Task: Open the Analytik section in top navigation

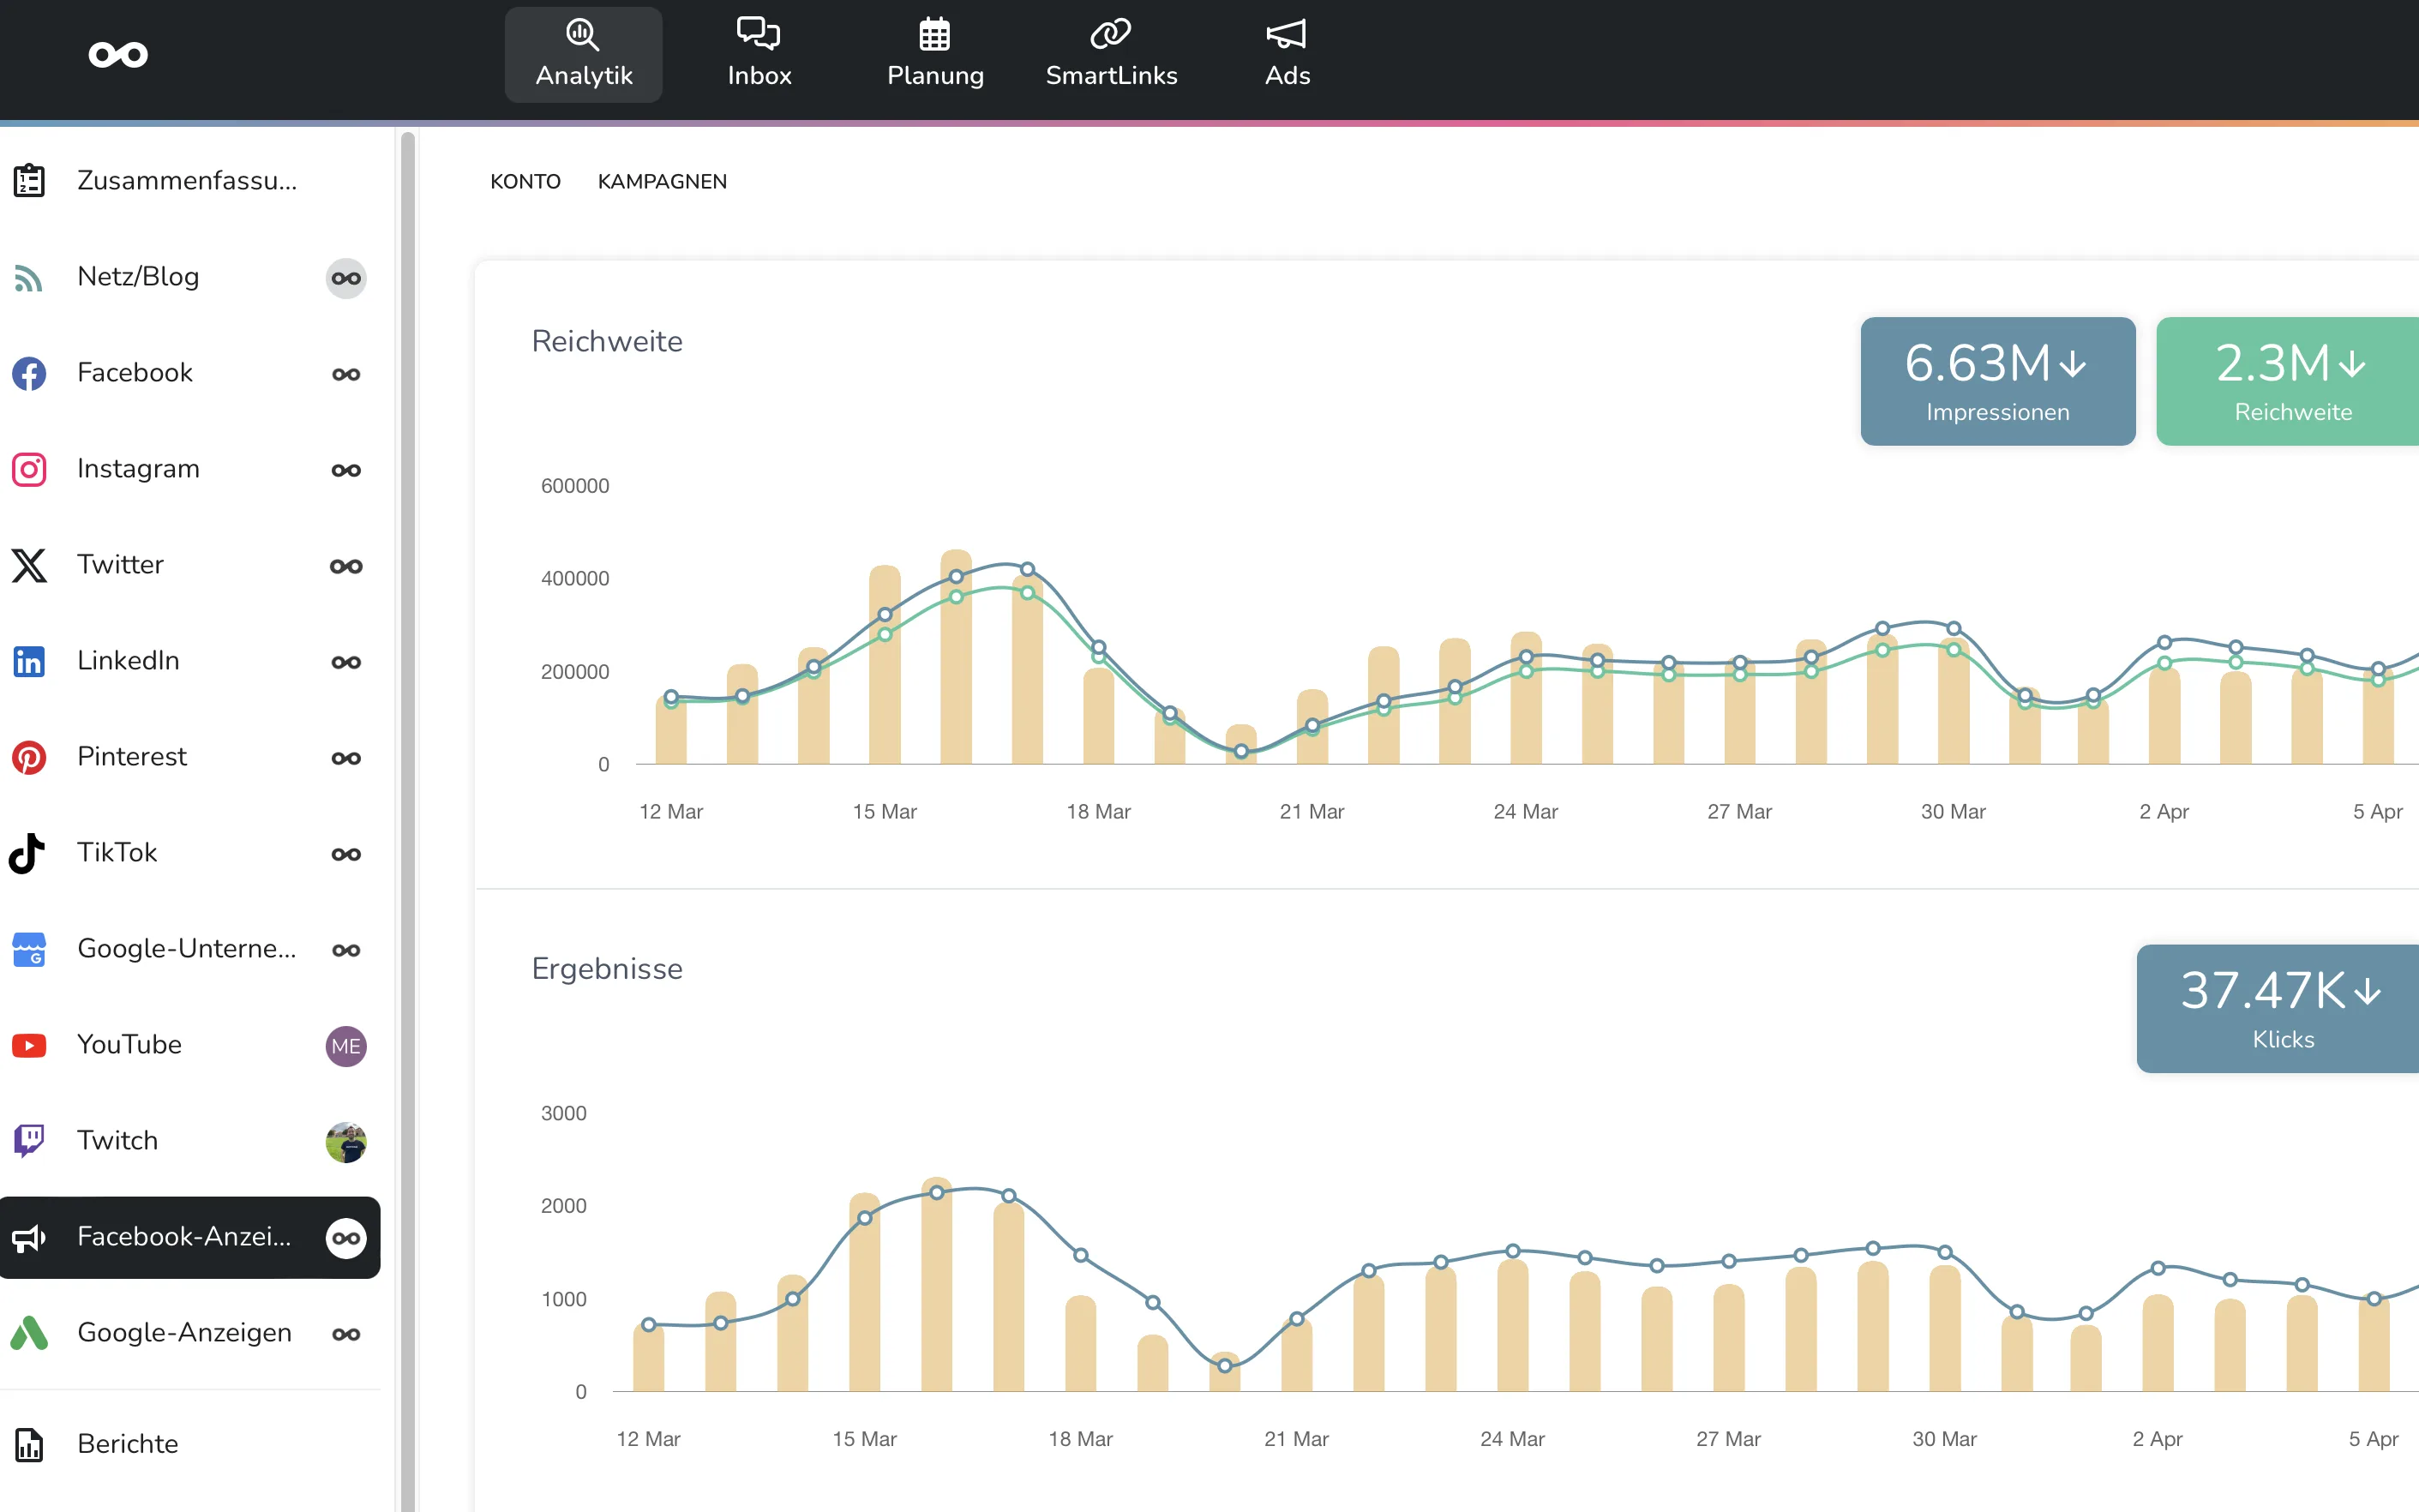Action: pos(583,54)
